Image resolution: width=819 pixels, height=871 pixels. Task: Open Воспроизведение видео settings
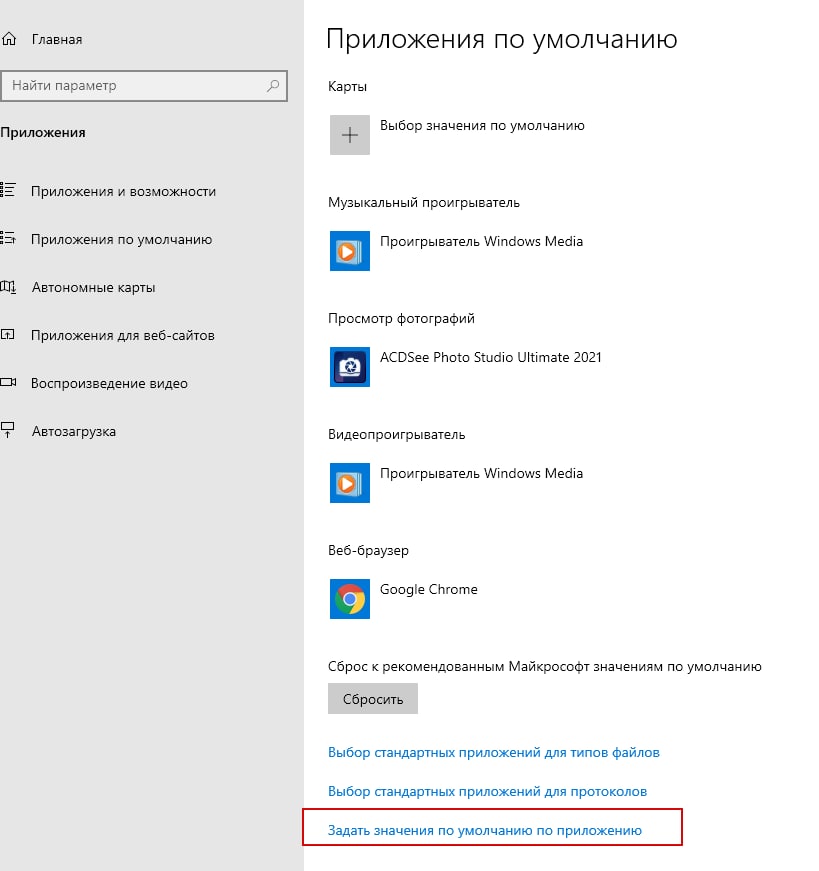(x=109, y=383)
